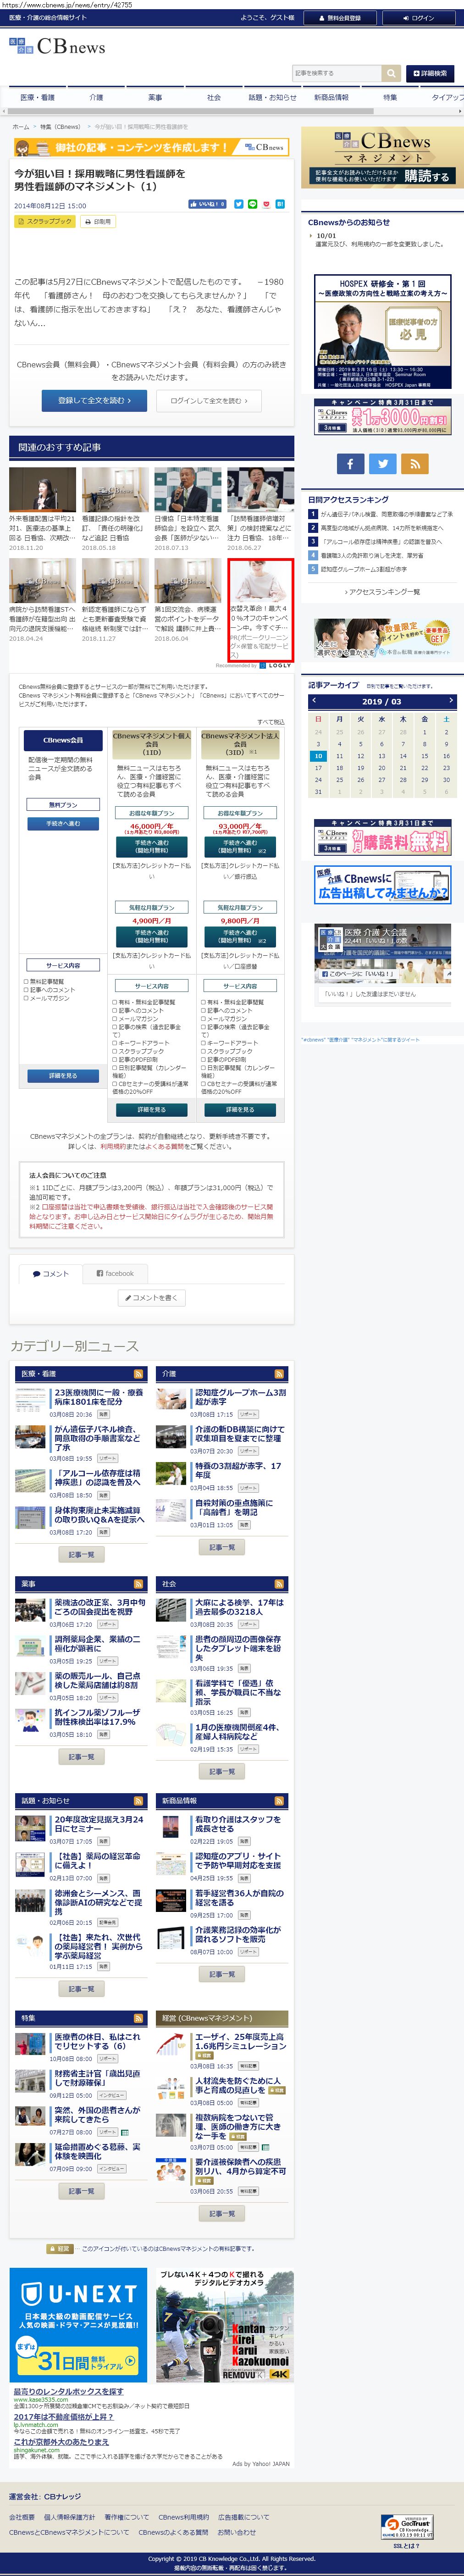Image resolution: width=464 pixels, height=2576 pixels.
Task: Click the CBnews logo in header
Action: pyautogui.click(x=57, y=46)
